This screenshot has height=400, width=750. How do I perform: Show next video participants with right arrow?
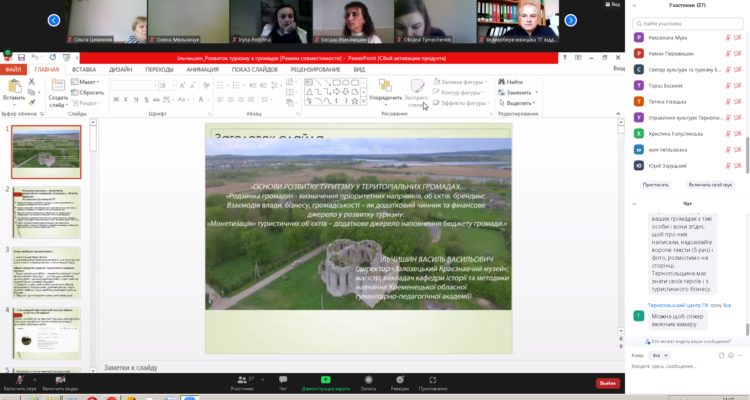[x=571, y=20]
